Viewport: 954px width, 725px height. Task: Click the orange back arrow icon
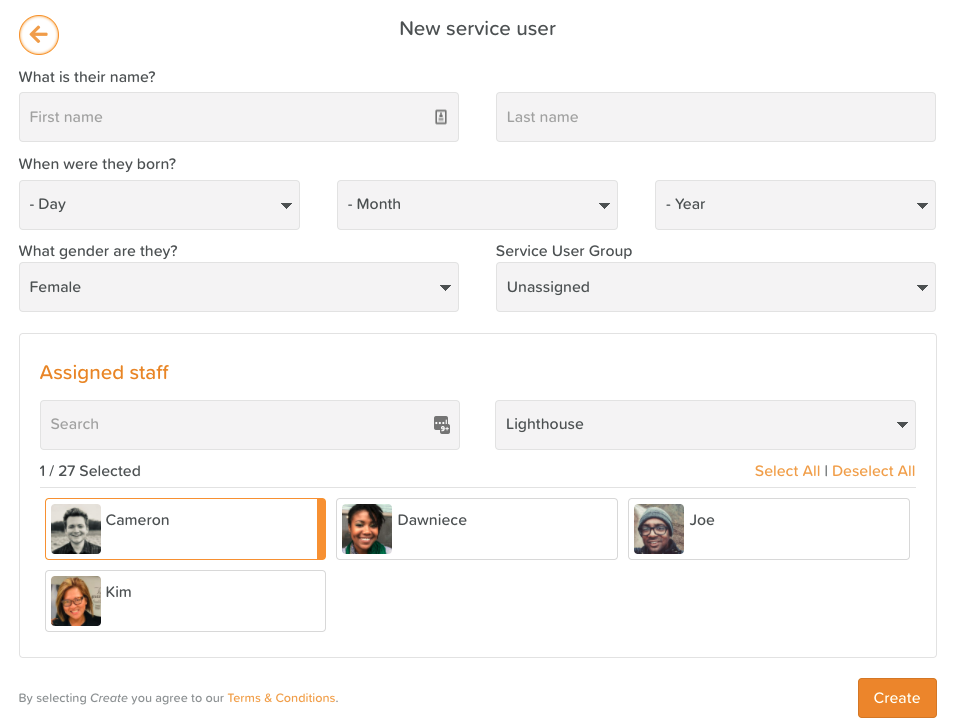39,35
